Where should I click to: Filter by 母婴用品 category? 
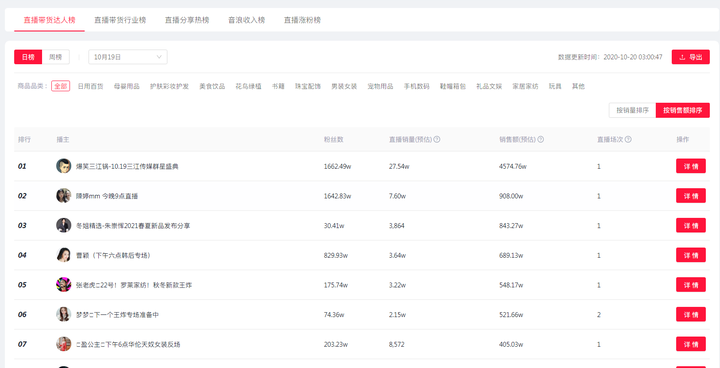(127, 86)
